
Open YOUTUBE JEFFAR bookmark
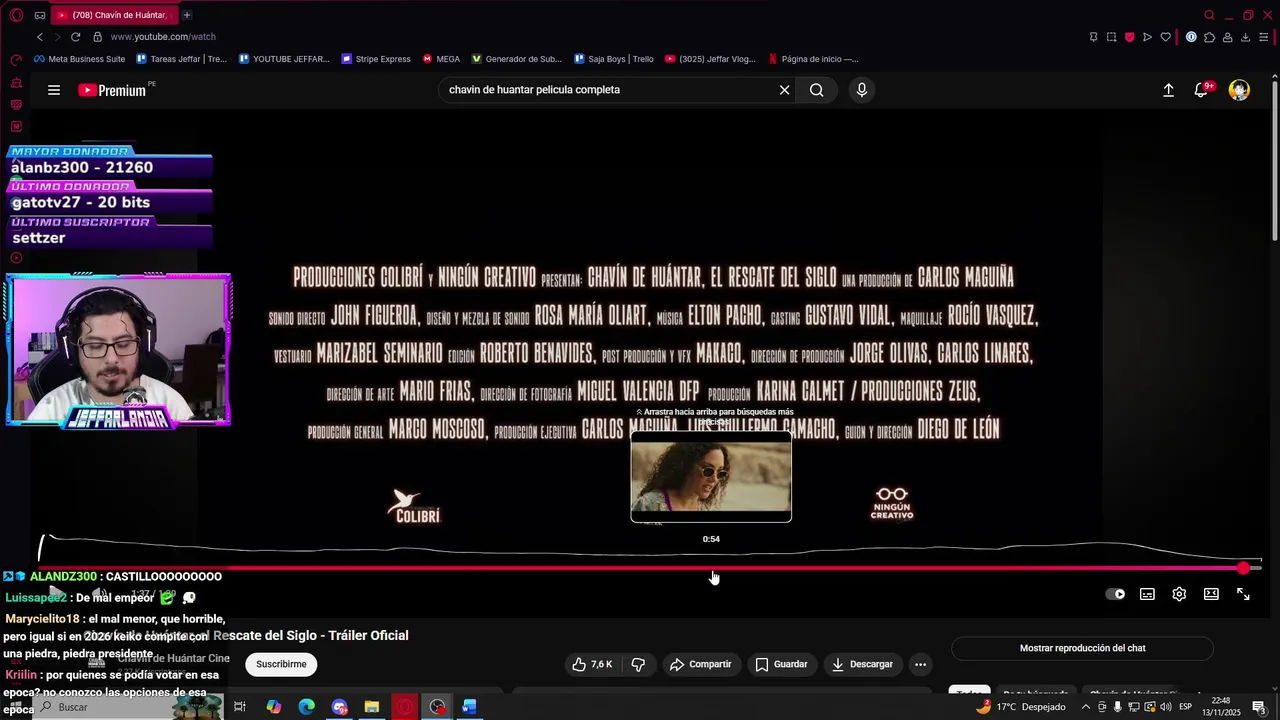(x=284, y=59)
